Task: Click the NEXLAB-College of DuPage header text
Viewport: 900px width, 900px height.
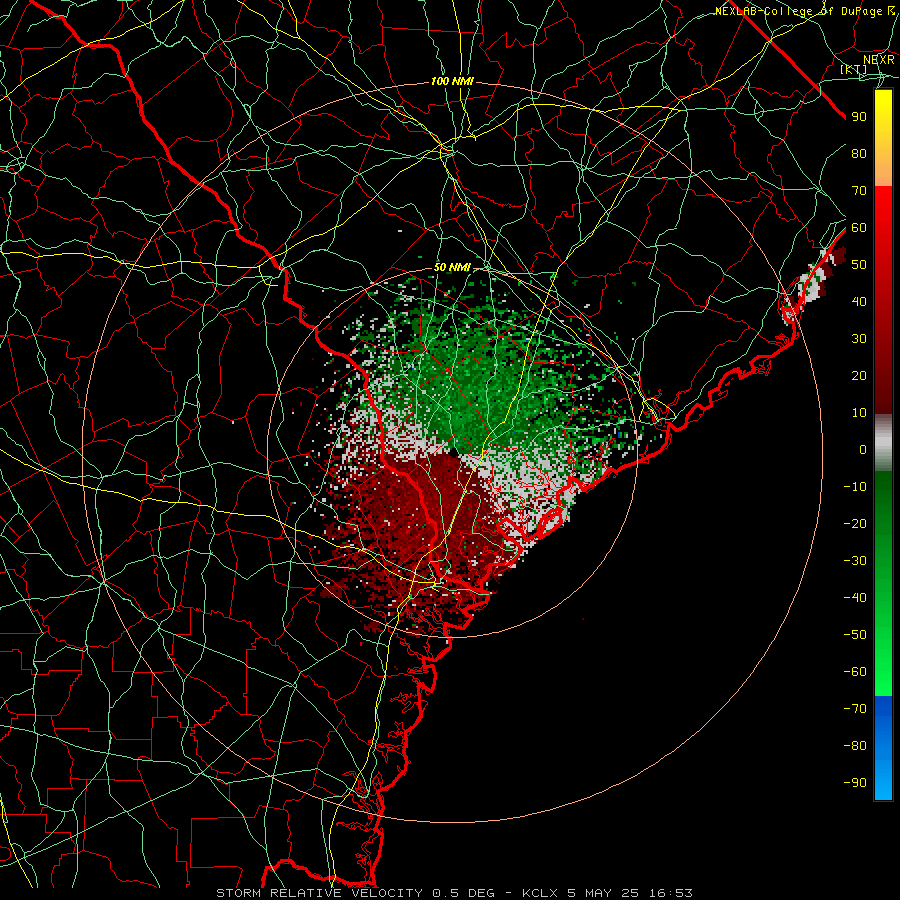Action: coord(805,11)
